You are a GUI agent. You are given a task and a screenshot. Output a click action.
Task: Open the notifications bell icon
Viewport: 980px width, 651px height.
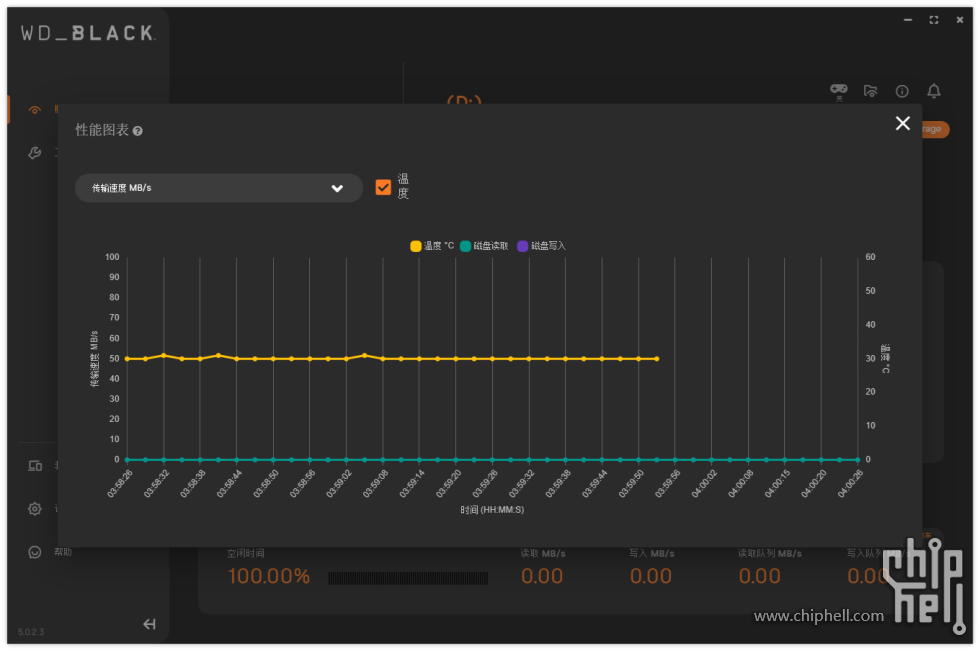934,91
